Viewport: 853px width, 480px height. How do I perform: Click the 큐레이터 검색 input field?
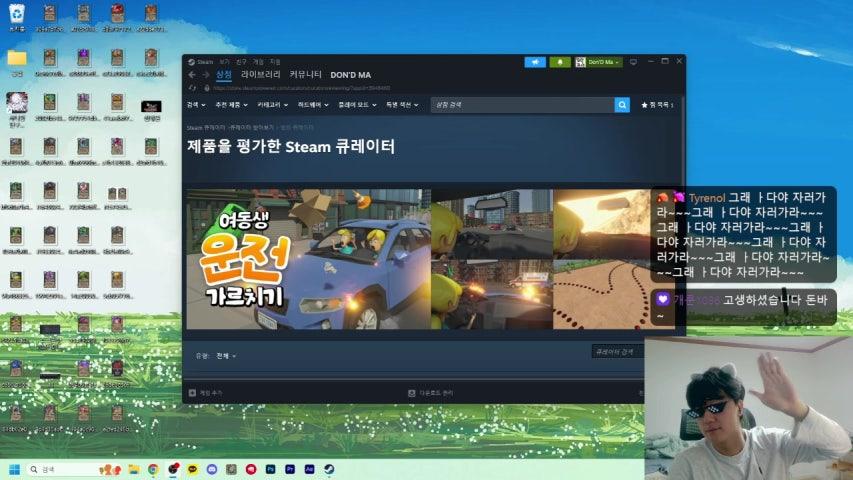point(617,352)
